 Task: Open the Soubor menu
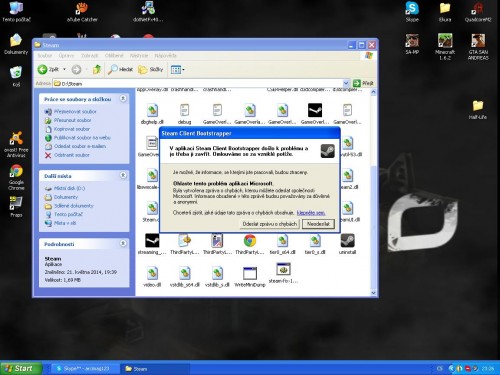pyautogui.click(x=44, y=55)
